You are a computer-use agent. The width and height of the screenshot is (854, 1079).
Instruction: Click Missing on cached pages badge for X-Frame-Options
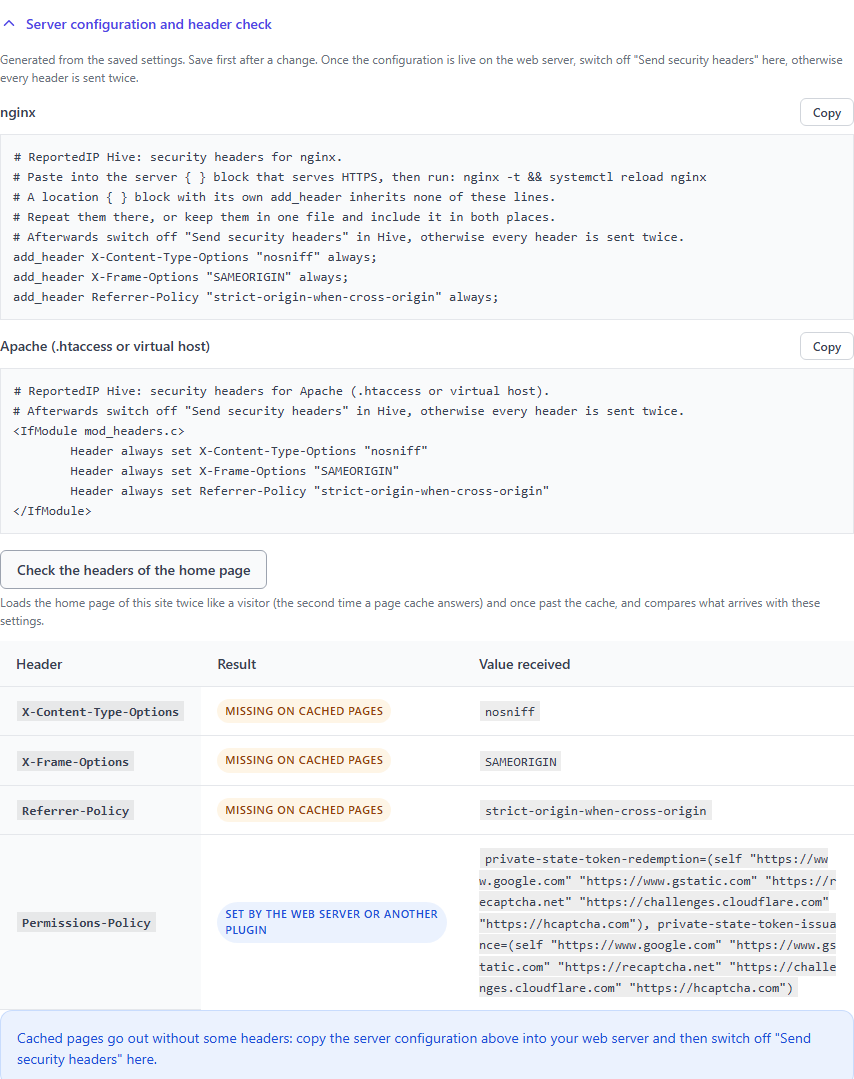click(304, 760)
